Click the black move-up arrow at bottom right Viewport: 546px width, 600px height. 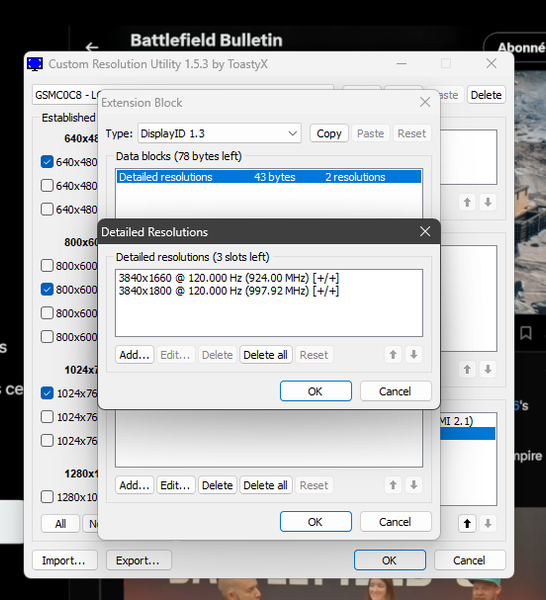[x=467, y=523]
